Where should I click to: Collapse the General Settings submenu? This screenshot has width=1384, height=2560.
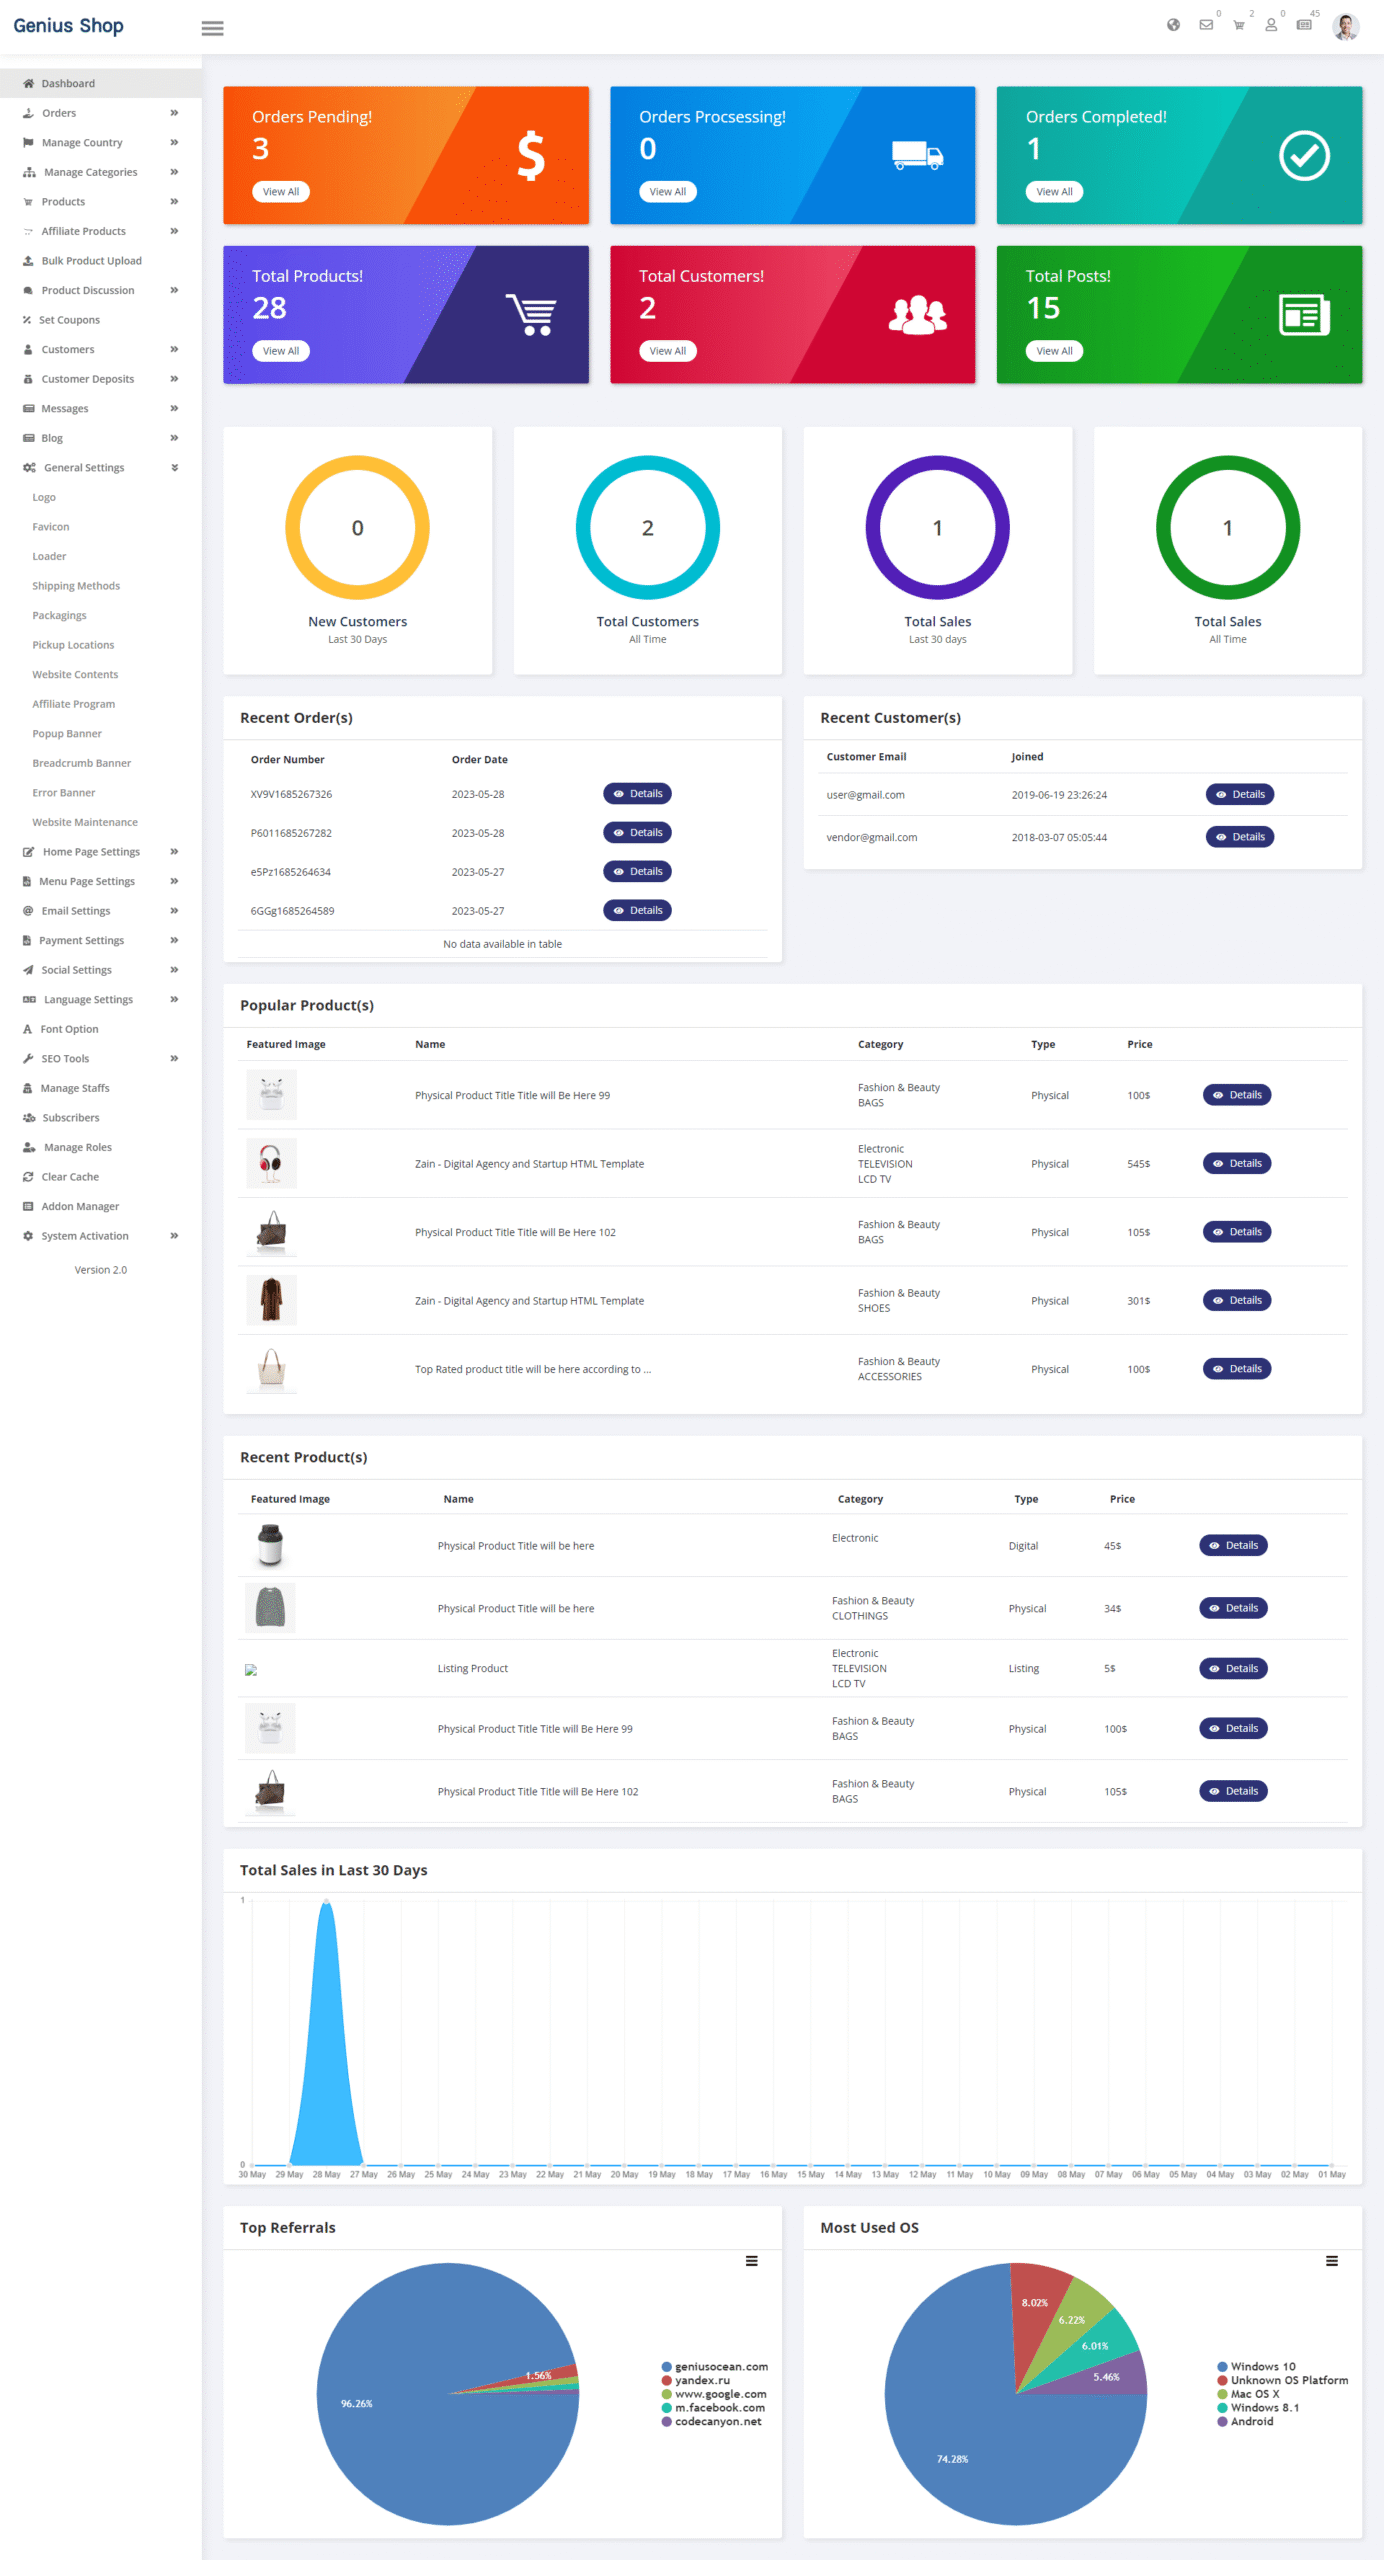100,468
